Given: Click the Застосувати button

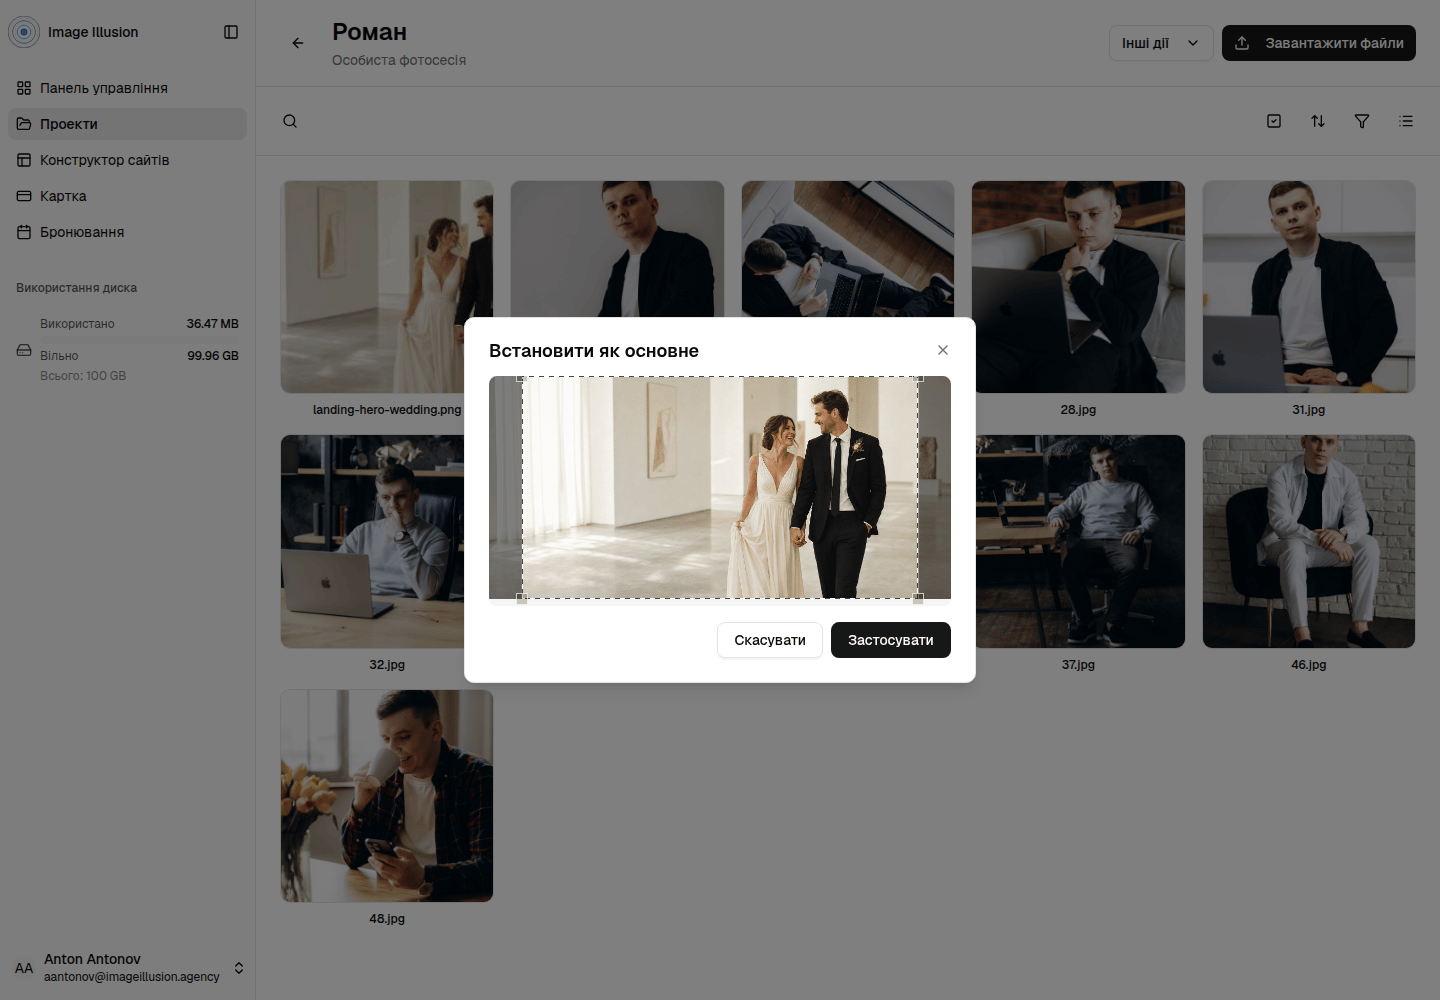Looking at the screenshot, I should coord(891,640).
